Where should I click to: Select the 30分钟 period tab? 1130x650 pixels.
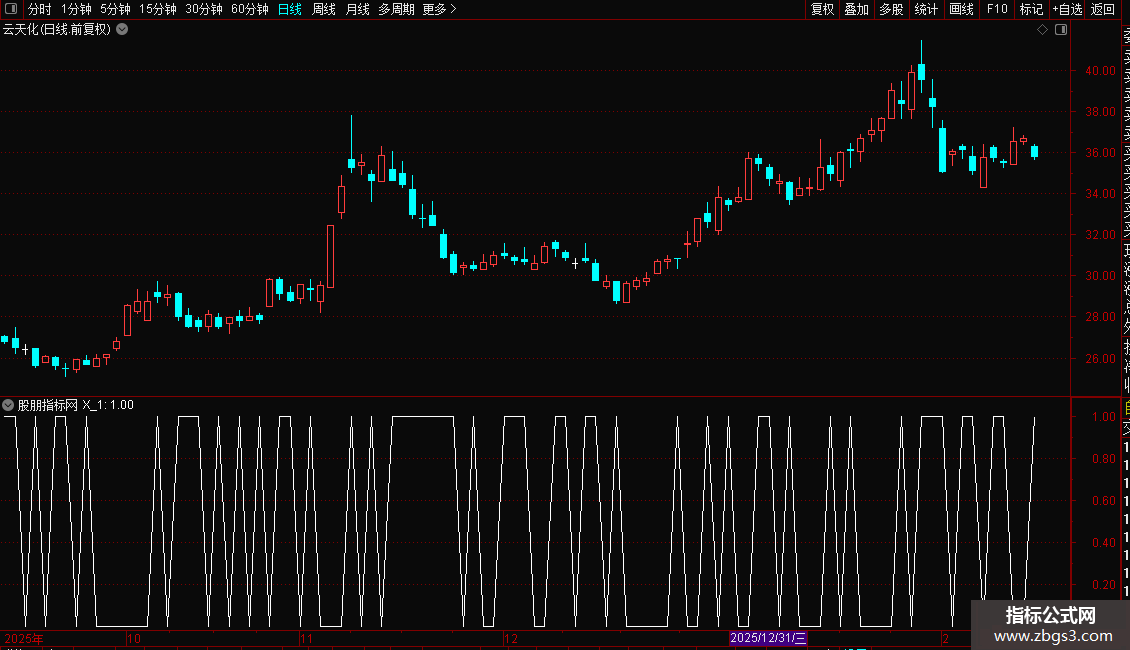(x=204, y=9)
